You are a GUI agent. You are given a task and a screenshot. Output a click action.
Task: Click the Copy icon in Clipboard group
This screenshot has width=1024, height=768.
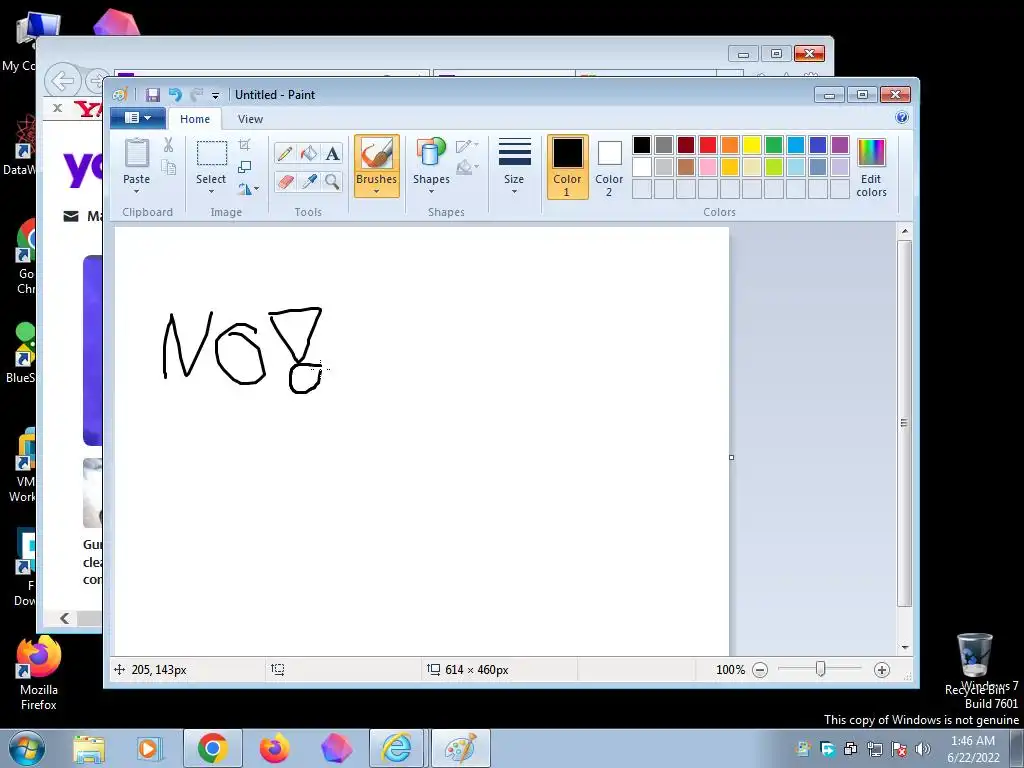168,168
